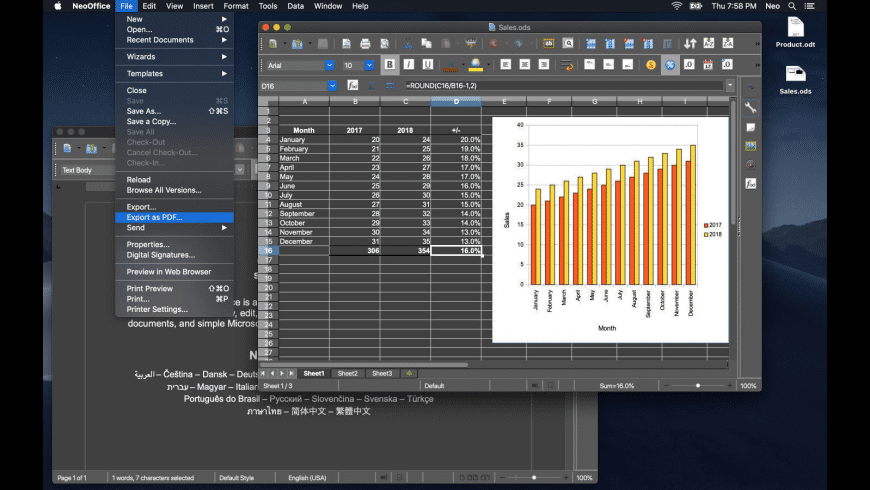Open the sidebar Gallery panel
The width and height of the screenshot is (870, 490).
pos(751,146)
